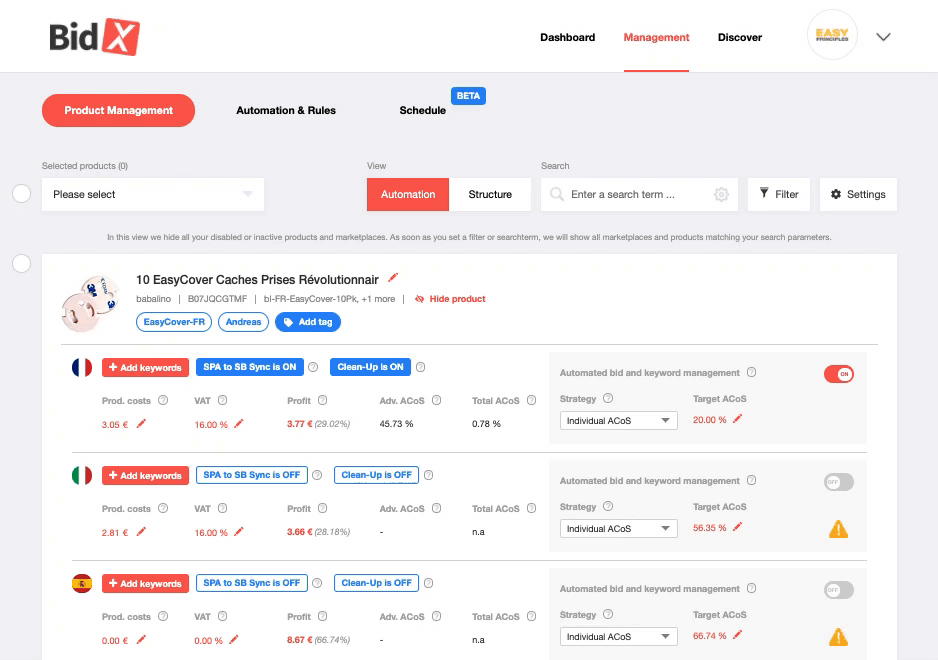Toggle France SPA to SB Sync is ON

coord(249,367)
